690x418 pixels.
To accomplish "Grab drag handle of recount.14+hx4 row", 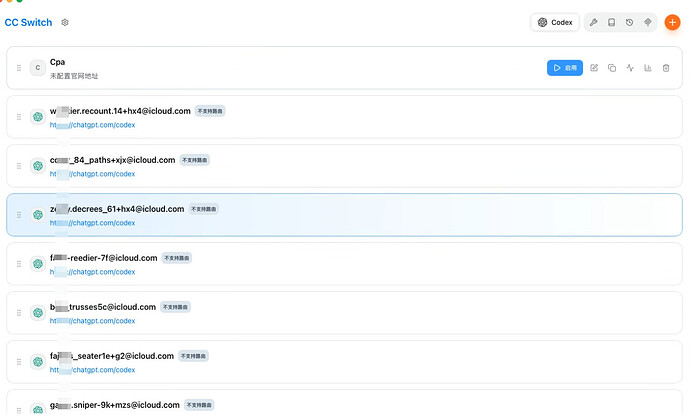I will [x=19, y=117].
